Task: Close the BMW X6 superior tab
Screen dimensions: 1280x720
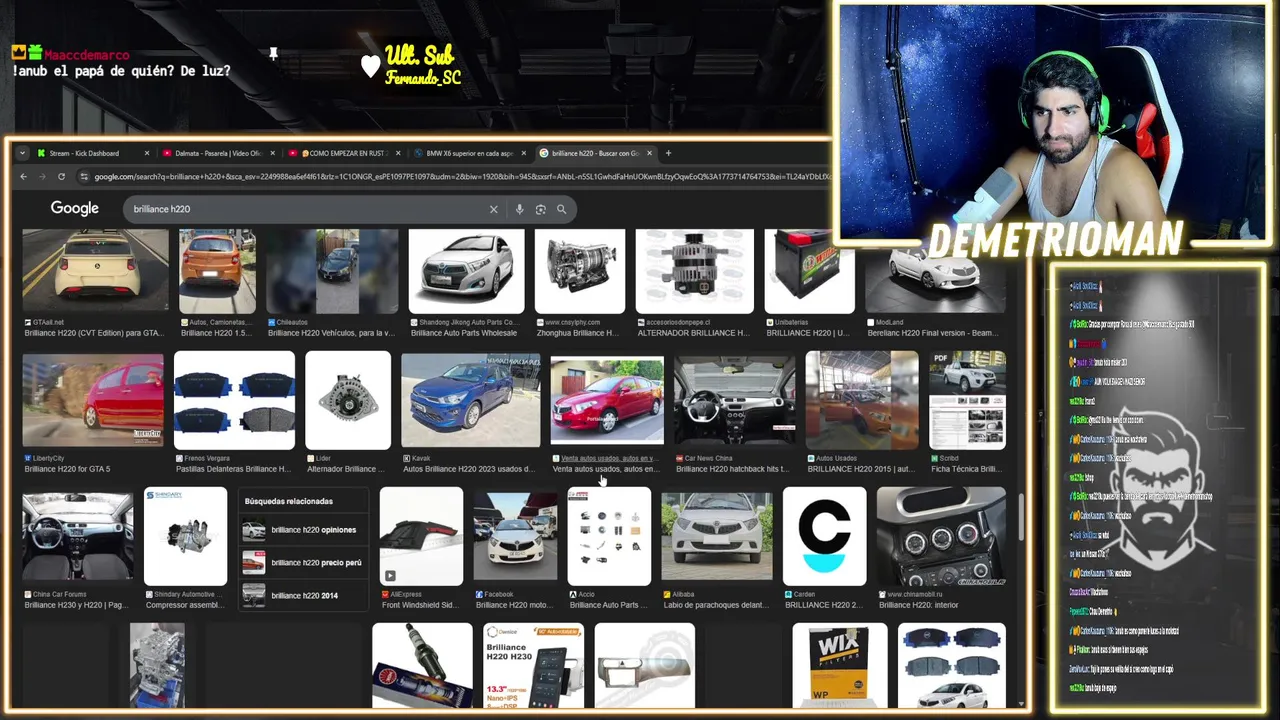Action: click(524, 153)
